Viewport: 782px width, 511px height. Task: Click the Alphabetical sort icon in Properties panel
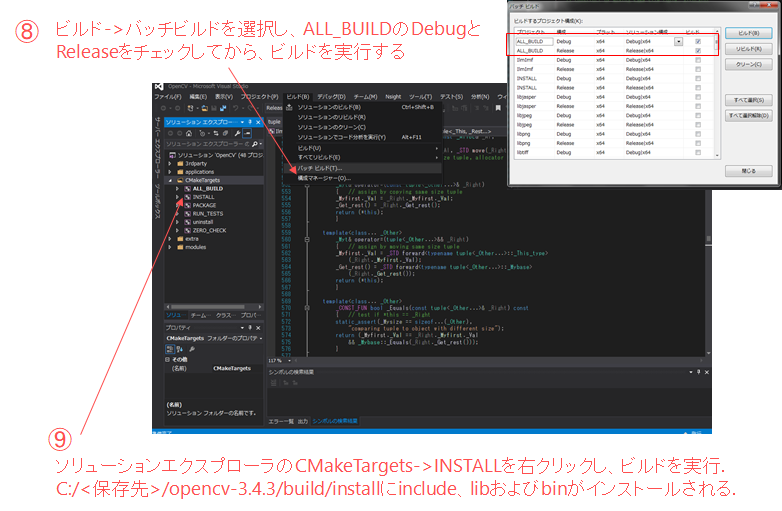[x=180, y=349]
